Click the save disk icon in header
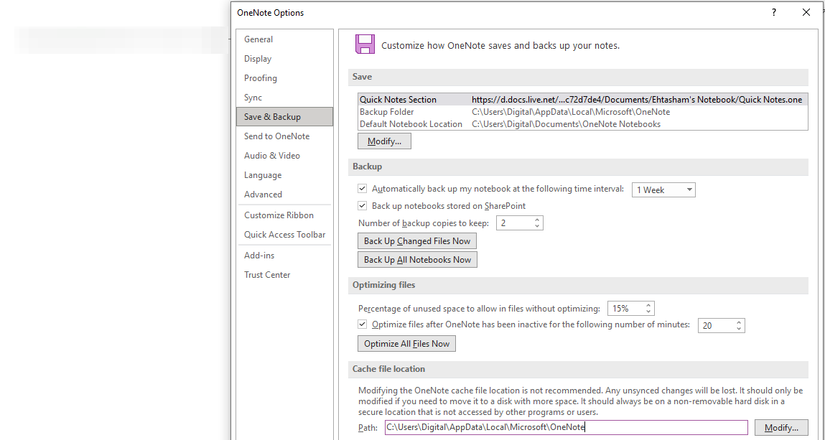The width and height of the screenshot is (825, 440). click(x=365, y=44)
